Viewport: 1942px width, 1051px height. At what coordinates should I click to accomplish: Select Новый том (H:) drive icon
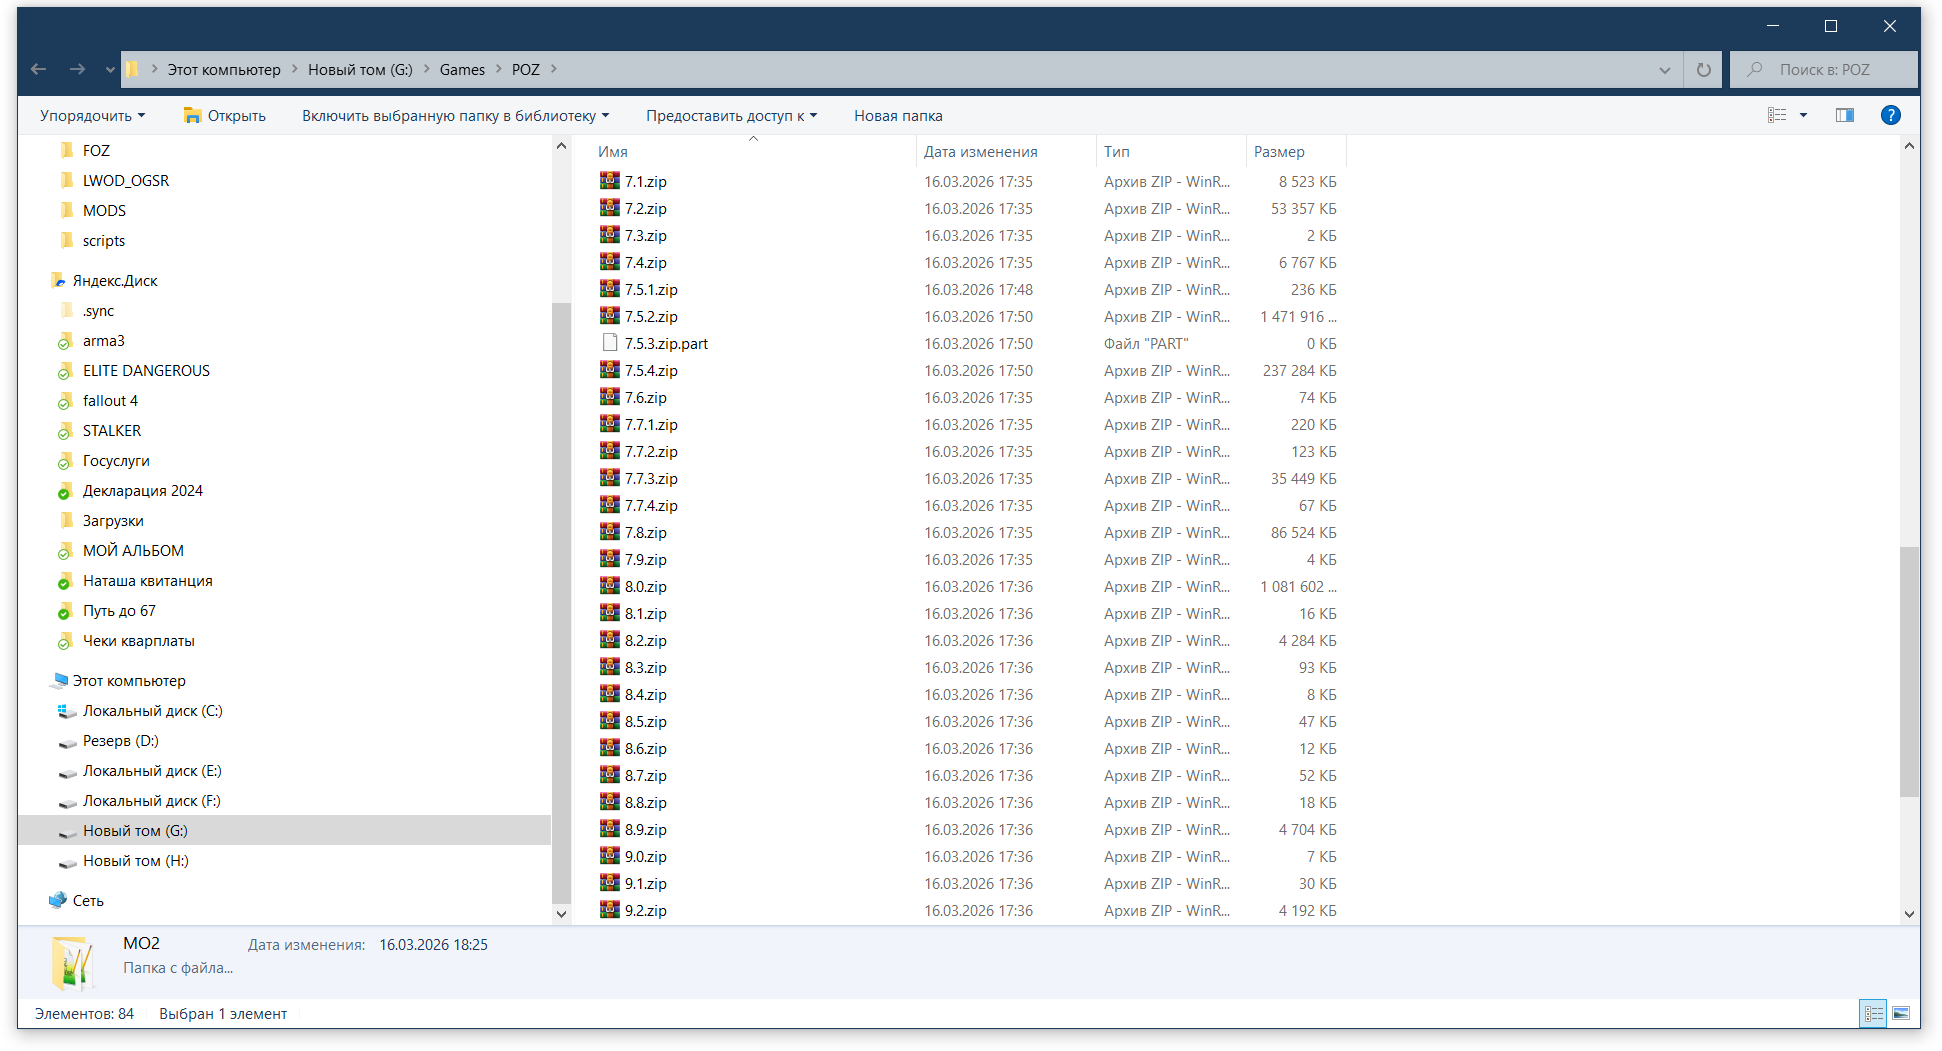click(x=67, y=862)
